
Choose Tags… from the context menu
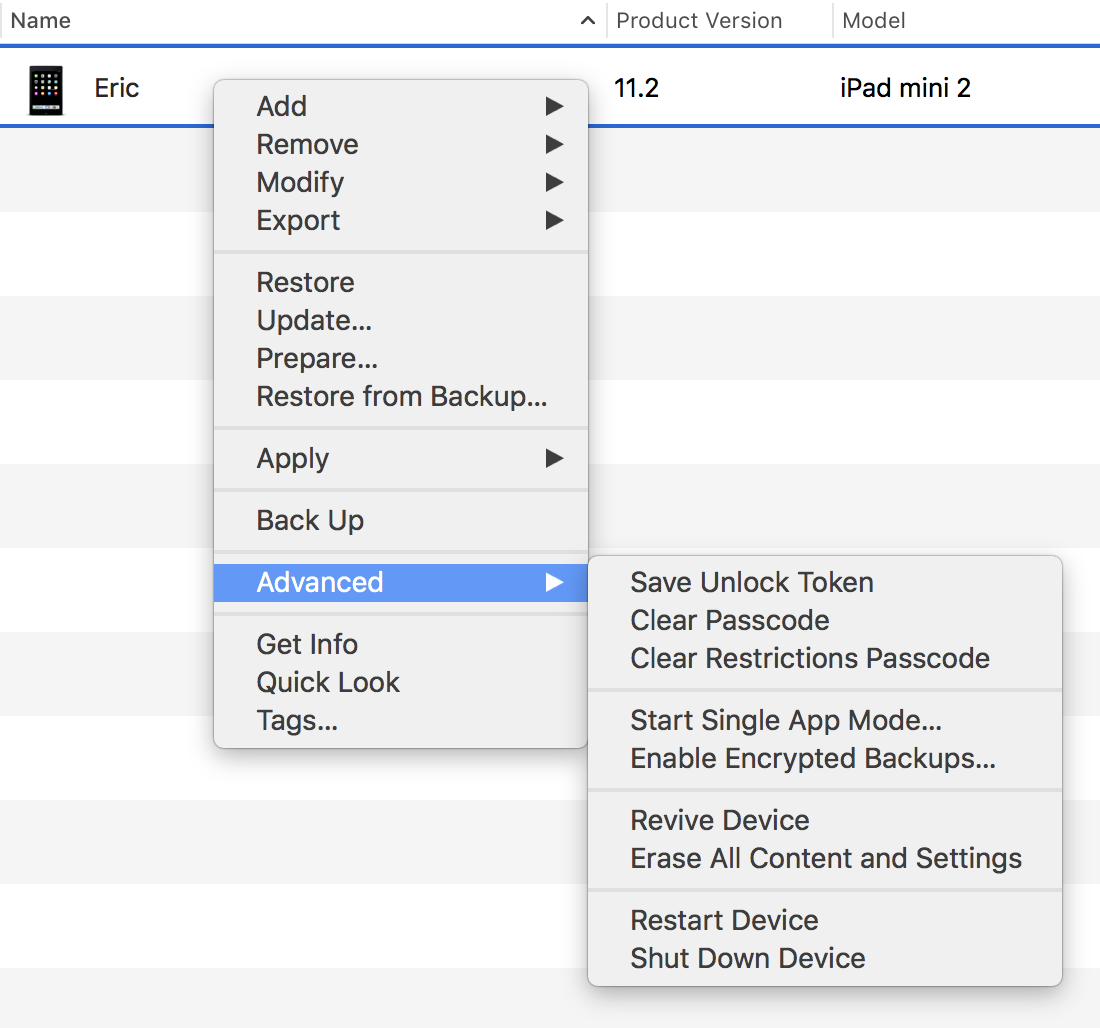click(x=401, y=720)
